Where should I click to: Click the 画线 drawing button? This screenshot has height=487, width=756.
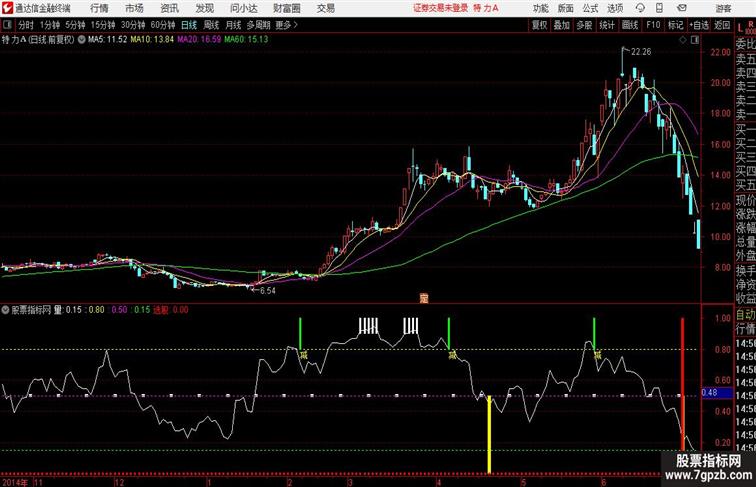[630, 25]
